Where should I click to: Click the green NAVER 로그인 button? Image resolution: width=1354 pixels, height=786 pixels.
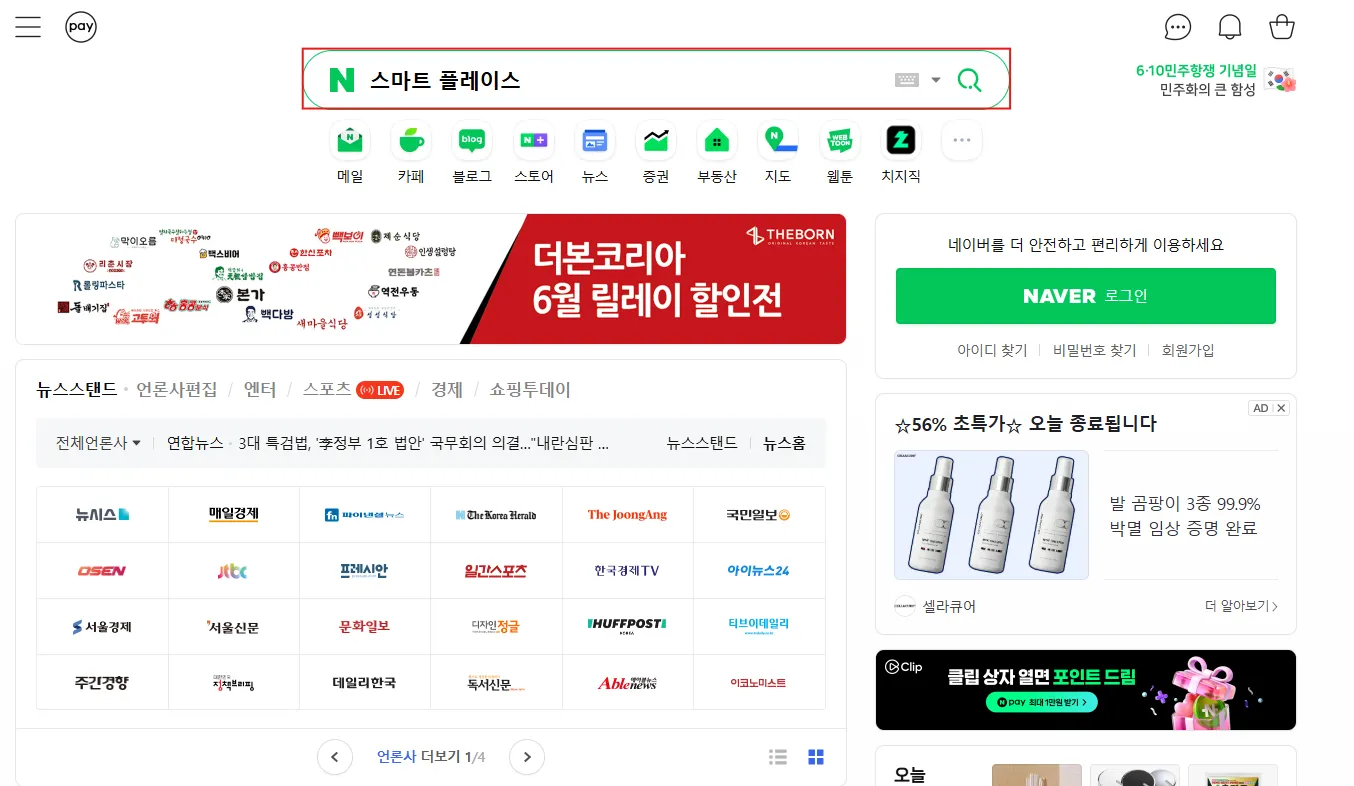(1086, 296)
